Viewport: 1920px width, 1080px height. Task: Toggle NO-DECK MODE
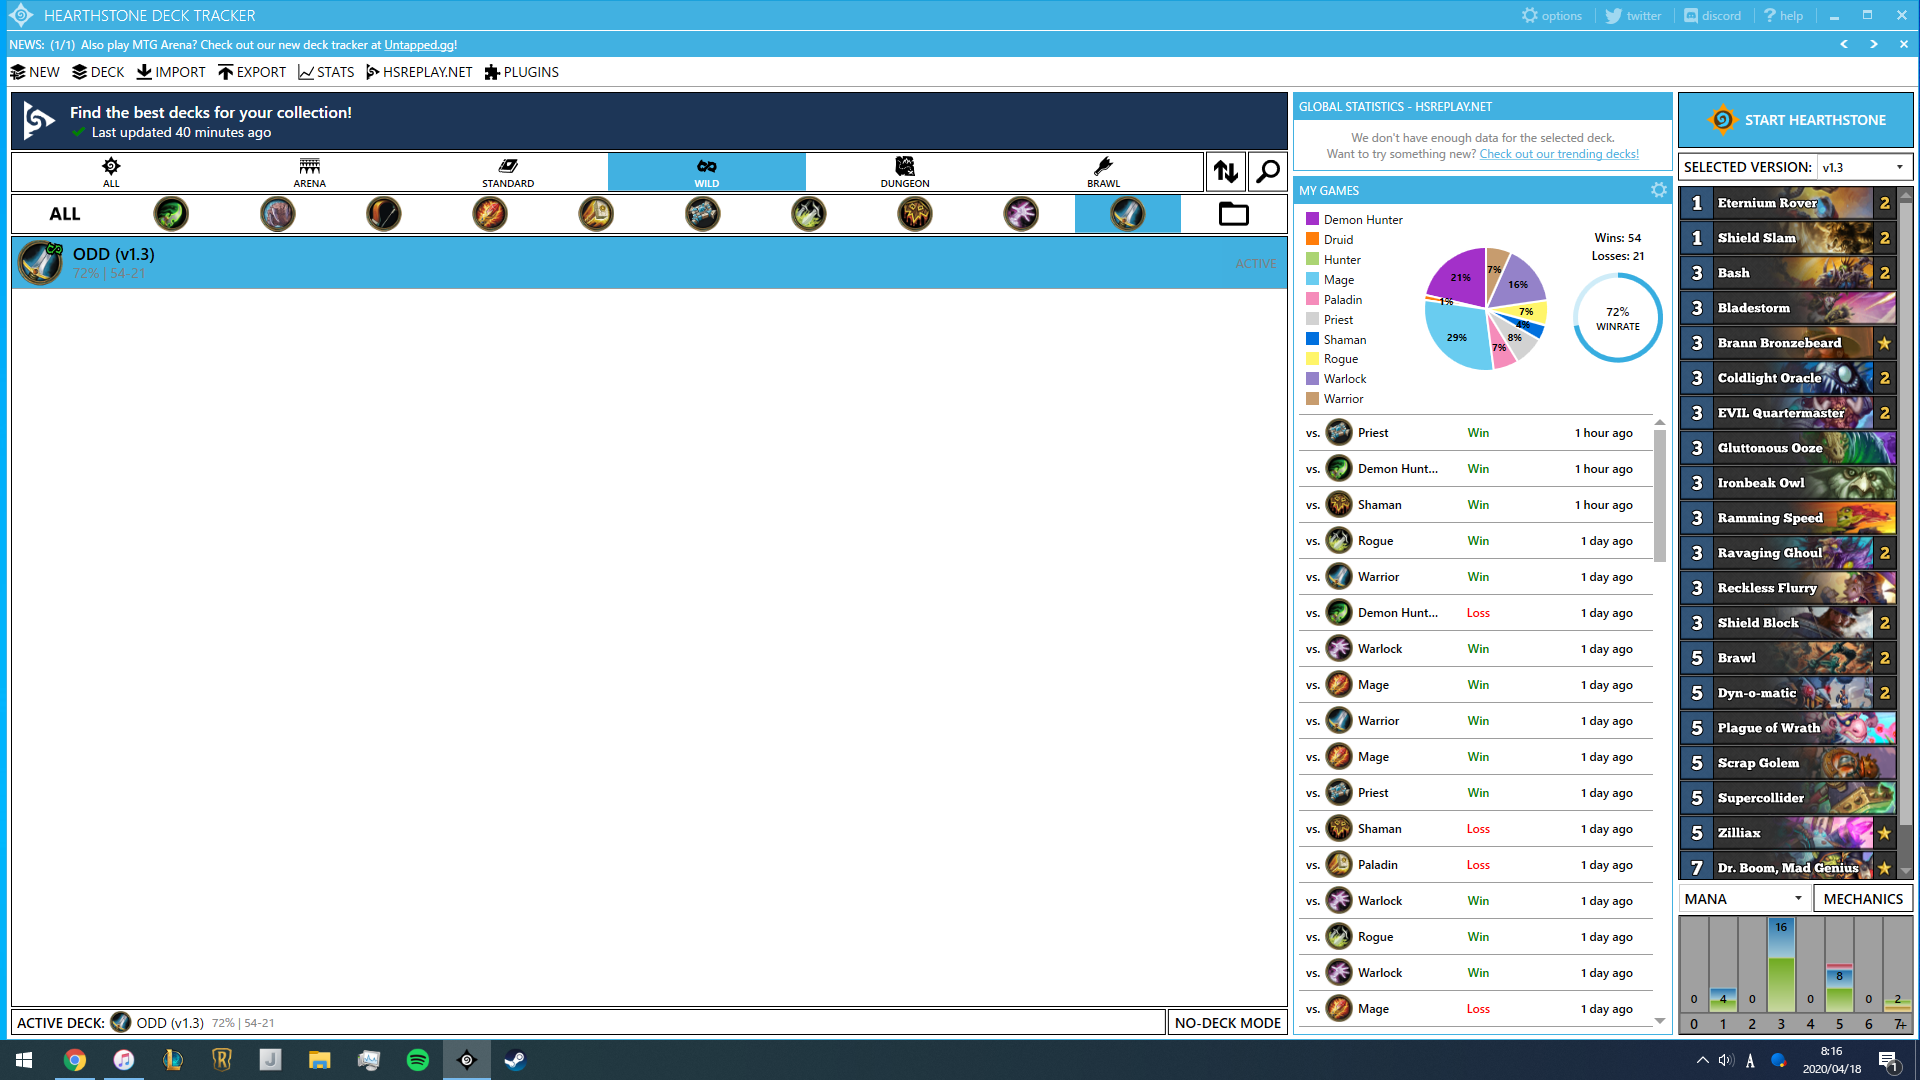[1227, 1022]
